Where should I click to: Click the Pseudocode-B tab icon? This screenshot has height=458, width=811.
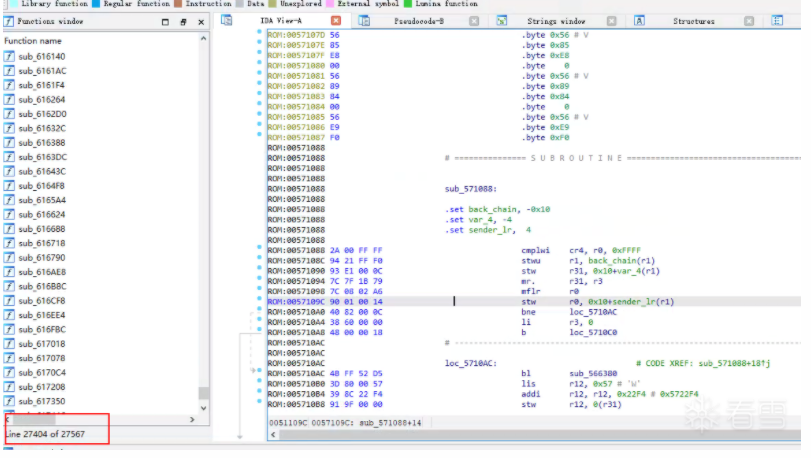tap(364, 21)
